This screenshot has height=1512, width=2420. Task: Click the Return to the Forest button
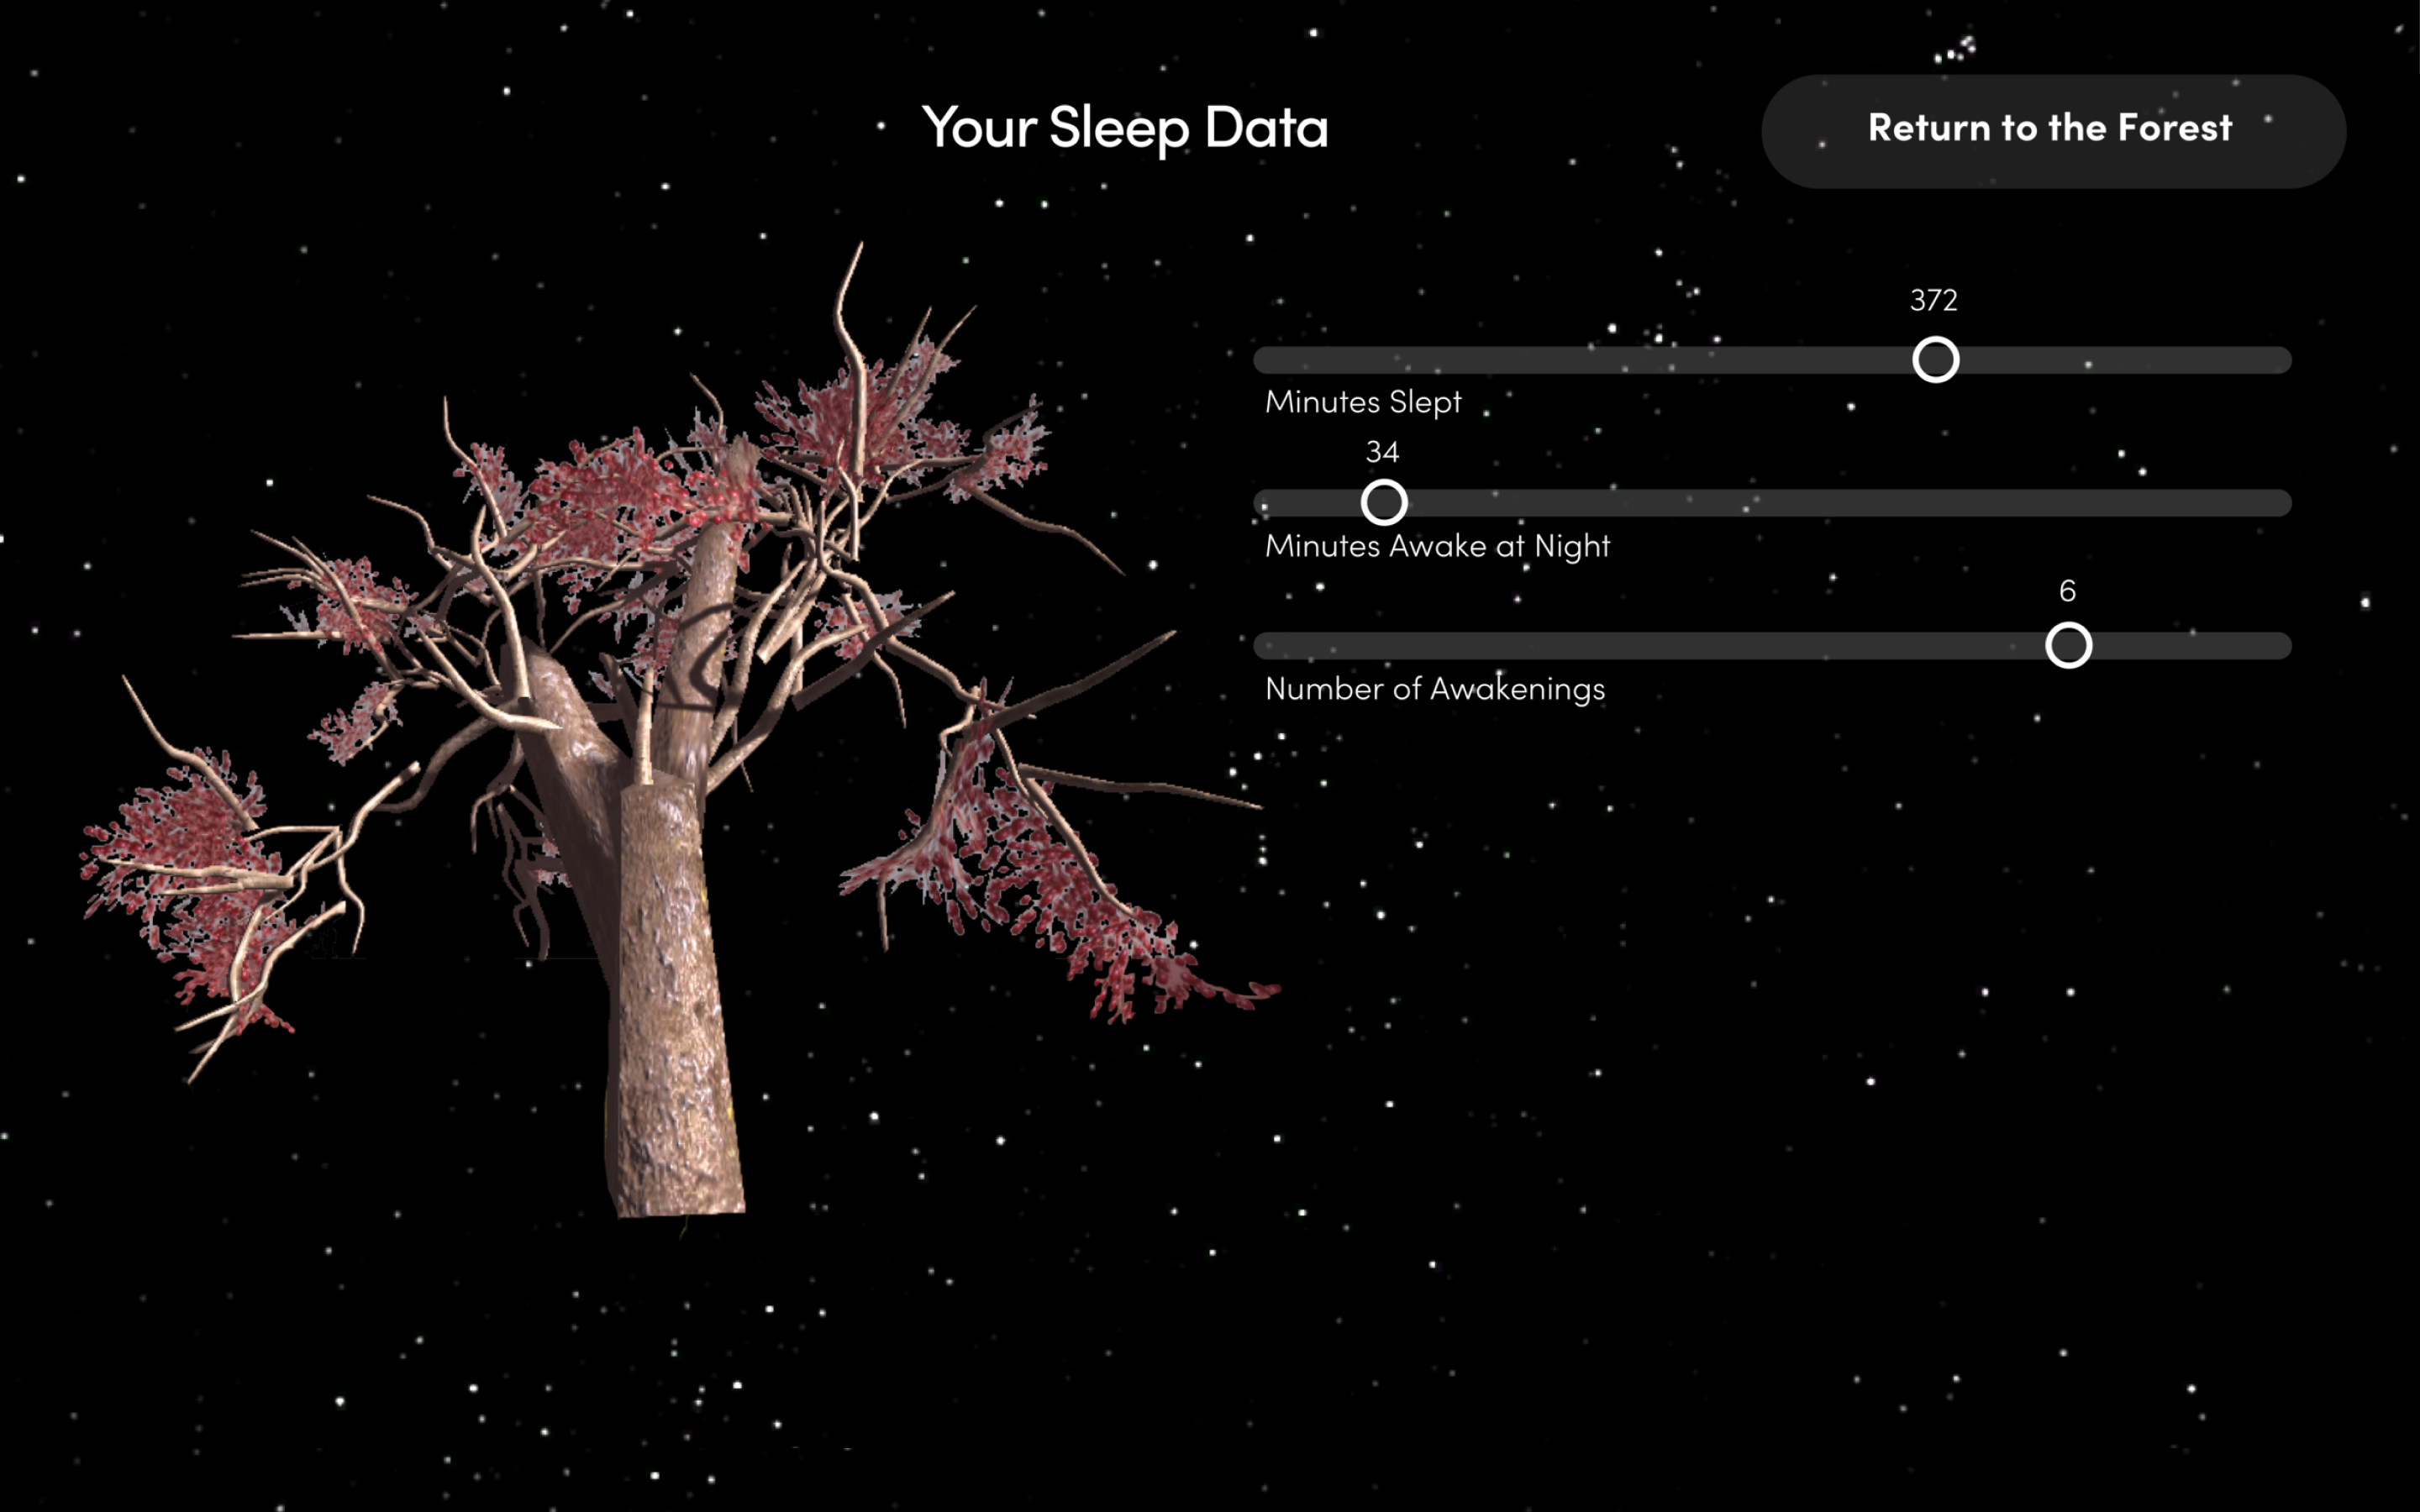[2052, 130]
